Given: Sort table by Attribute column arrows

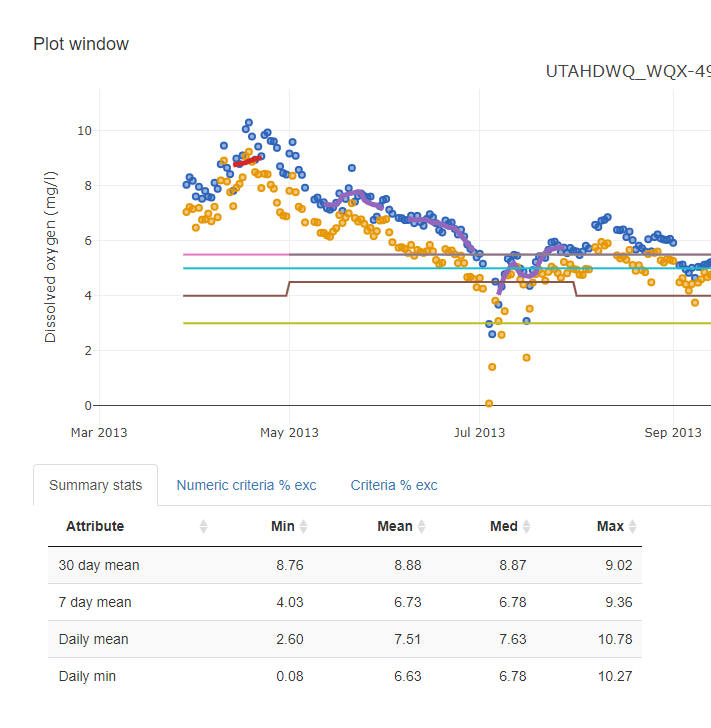Looking at the screenshot, I should pos(204,527).
